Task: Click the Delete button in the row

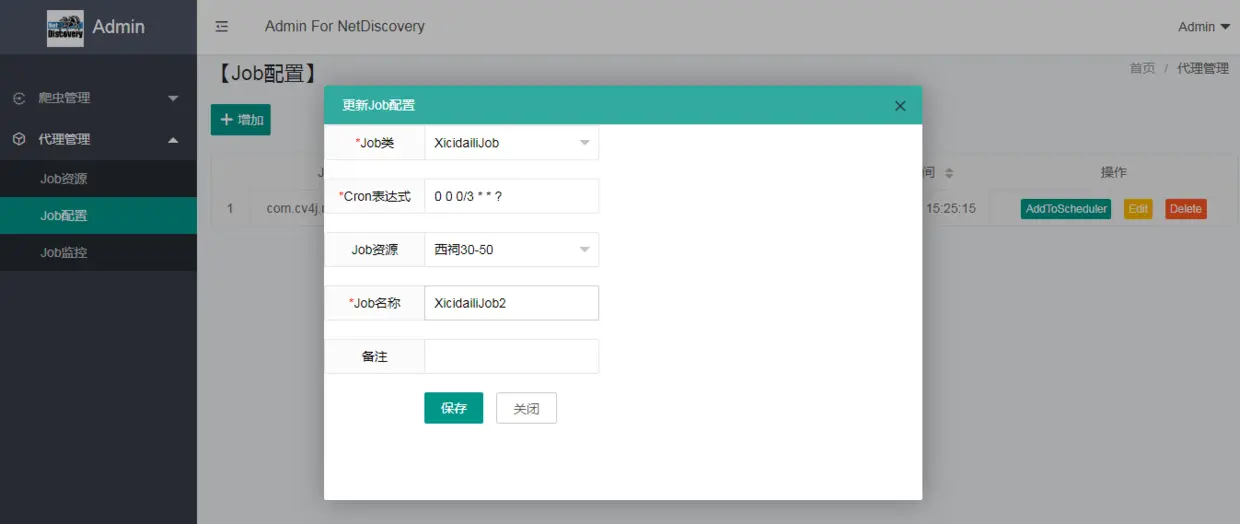Action: tap(1186, 209)
